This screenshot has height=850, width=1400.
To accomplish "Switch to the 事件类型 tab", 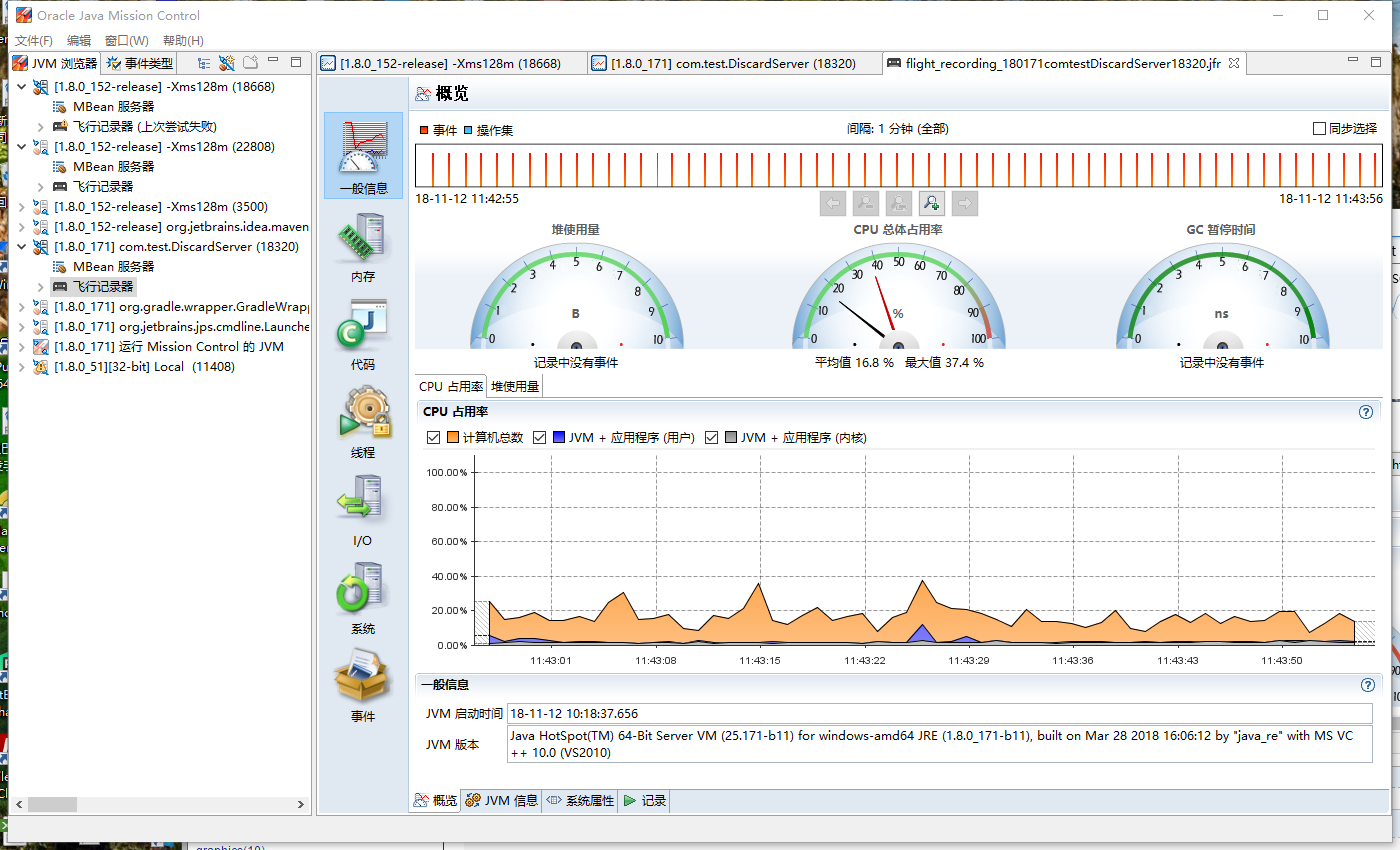I will [x=140, y=63].
